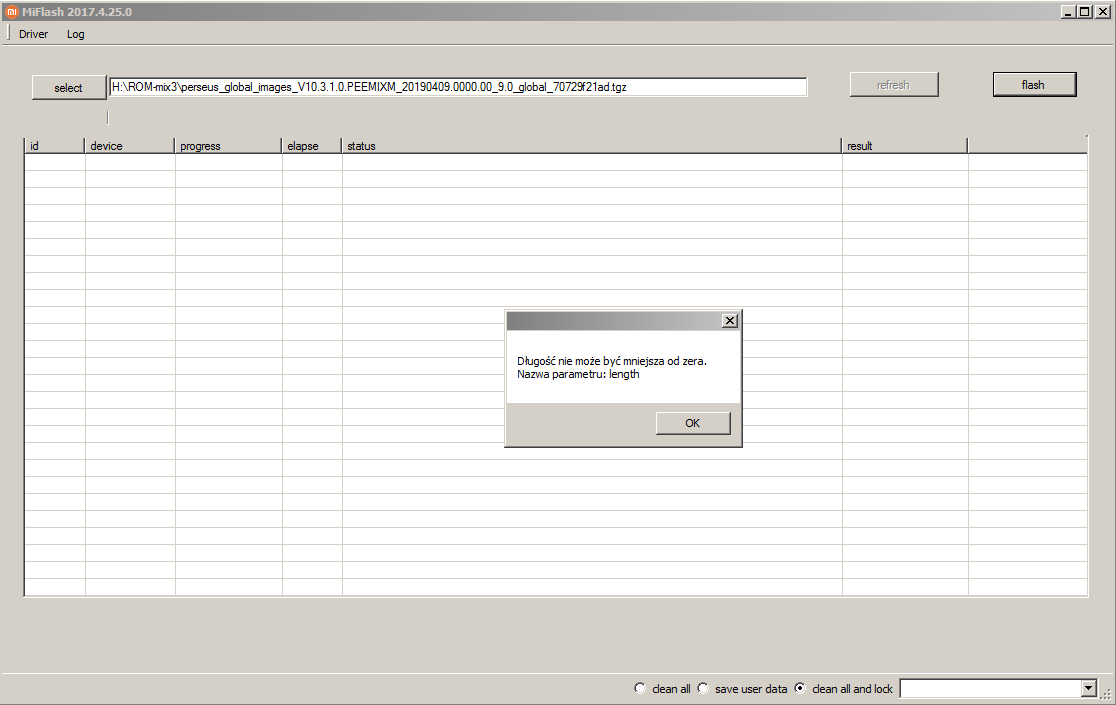Click inside the bottom combo box field

[x=990, y=688]
